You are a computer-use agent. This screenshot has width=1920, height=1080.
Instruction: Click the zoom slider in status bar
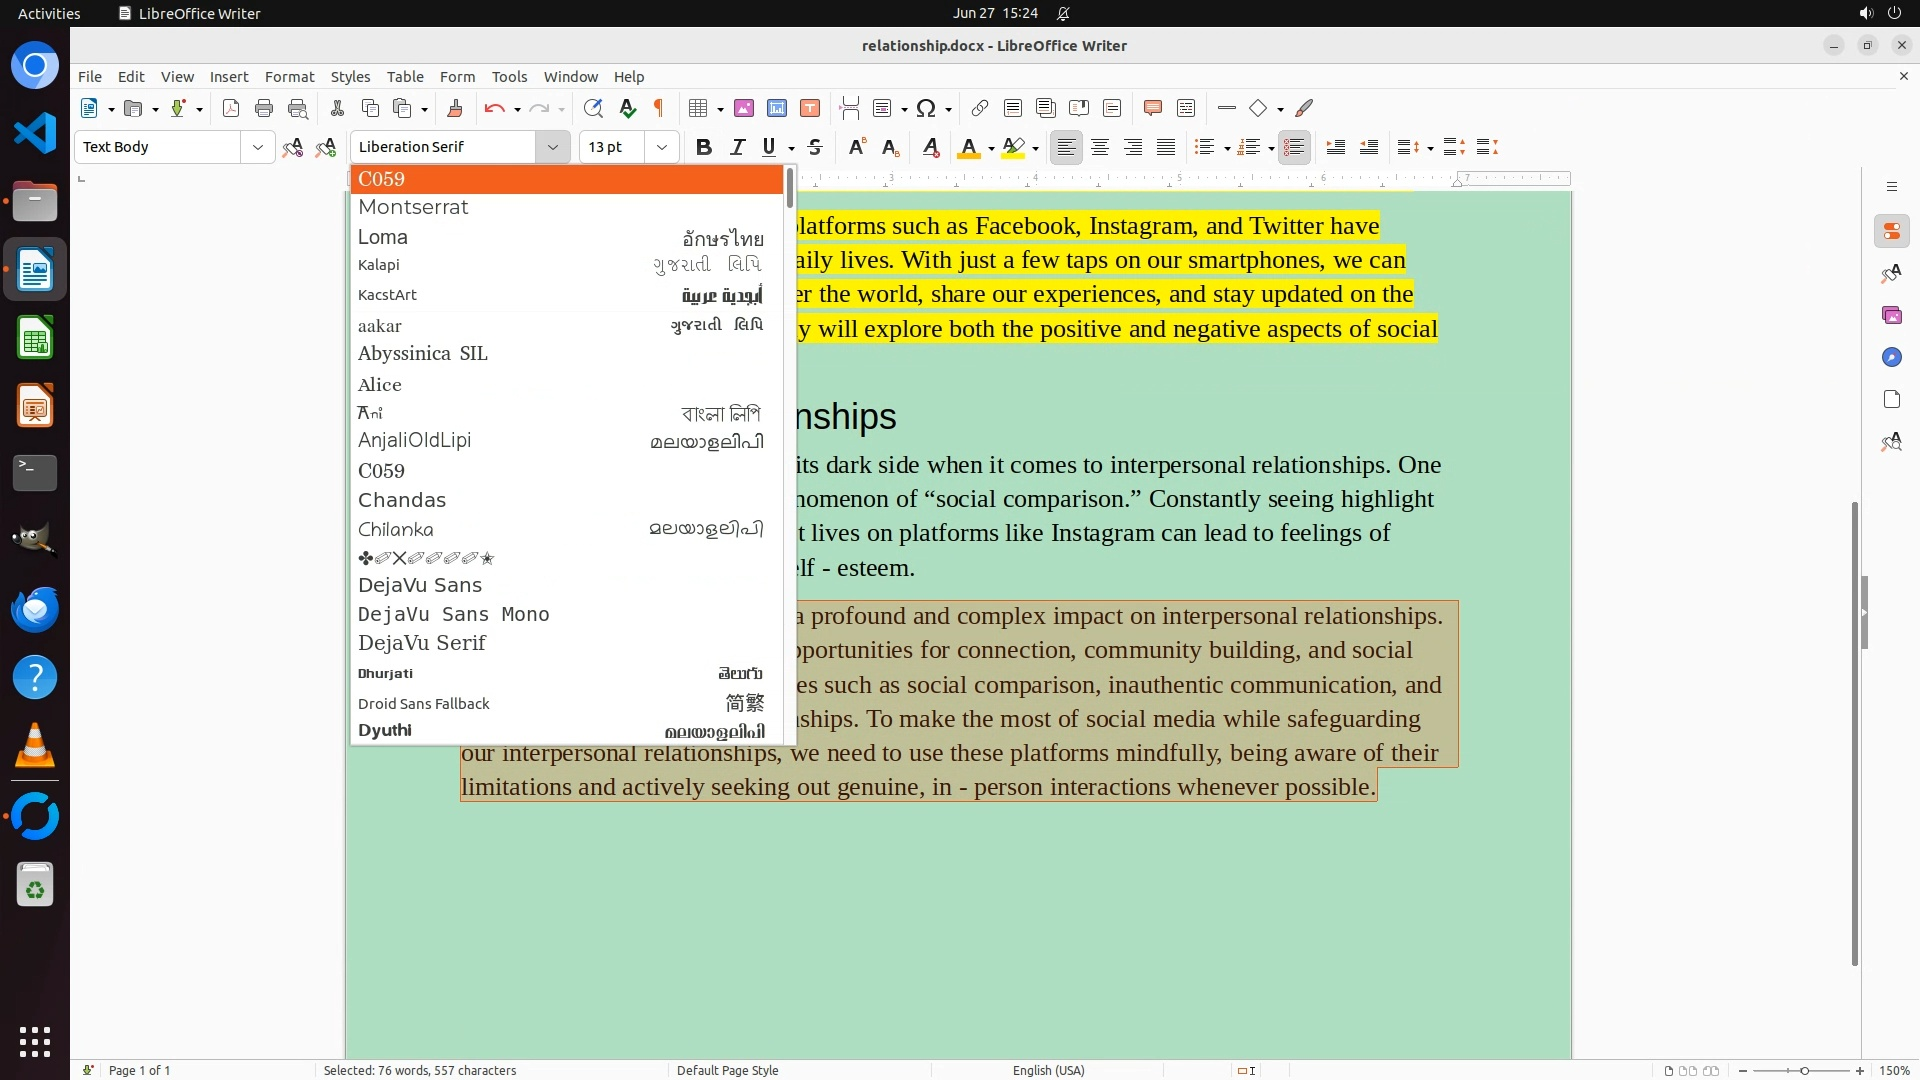(x=1803, y=1070)
